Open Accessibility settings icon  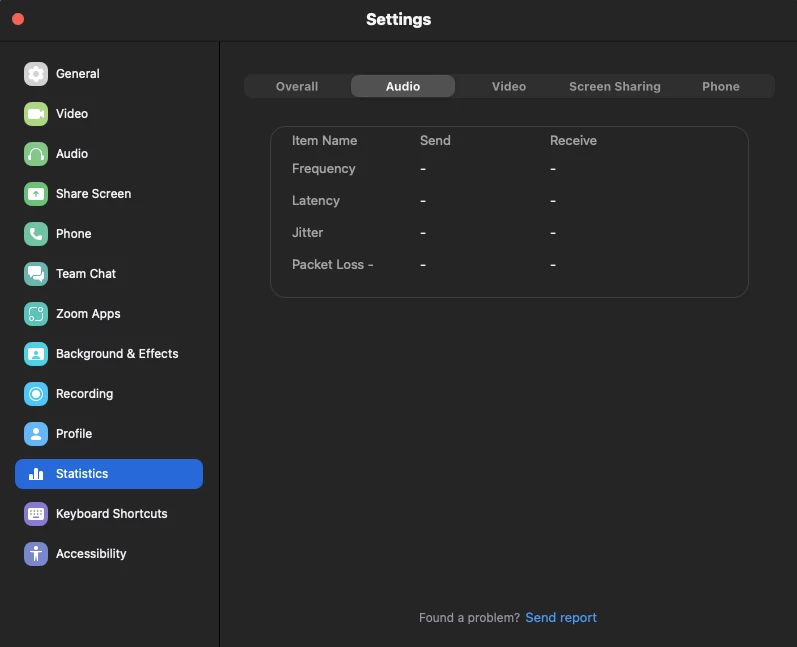[x=36, y=554]
